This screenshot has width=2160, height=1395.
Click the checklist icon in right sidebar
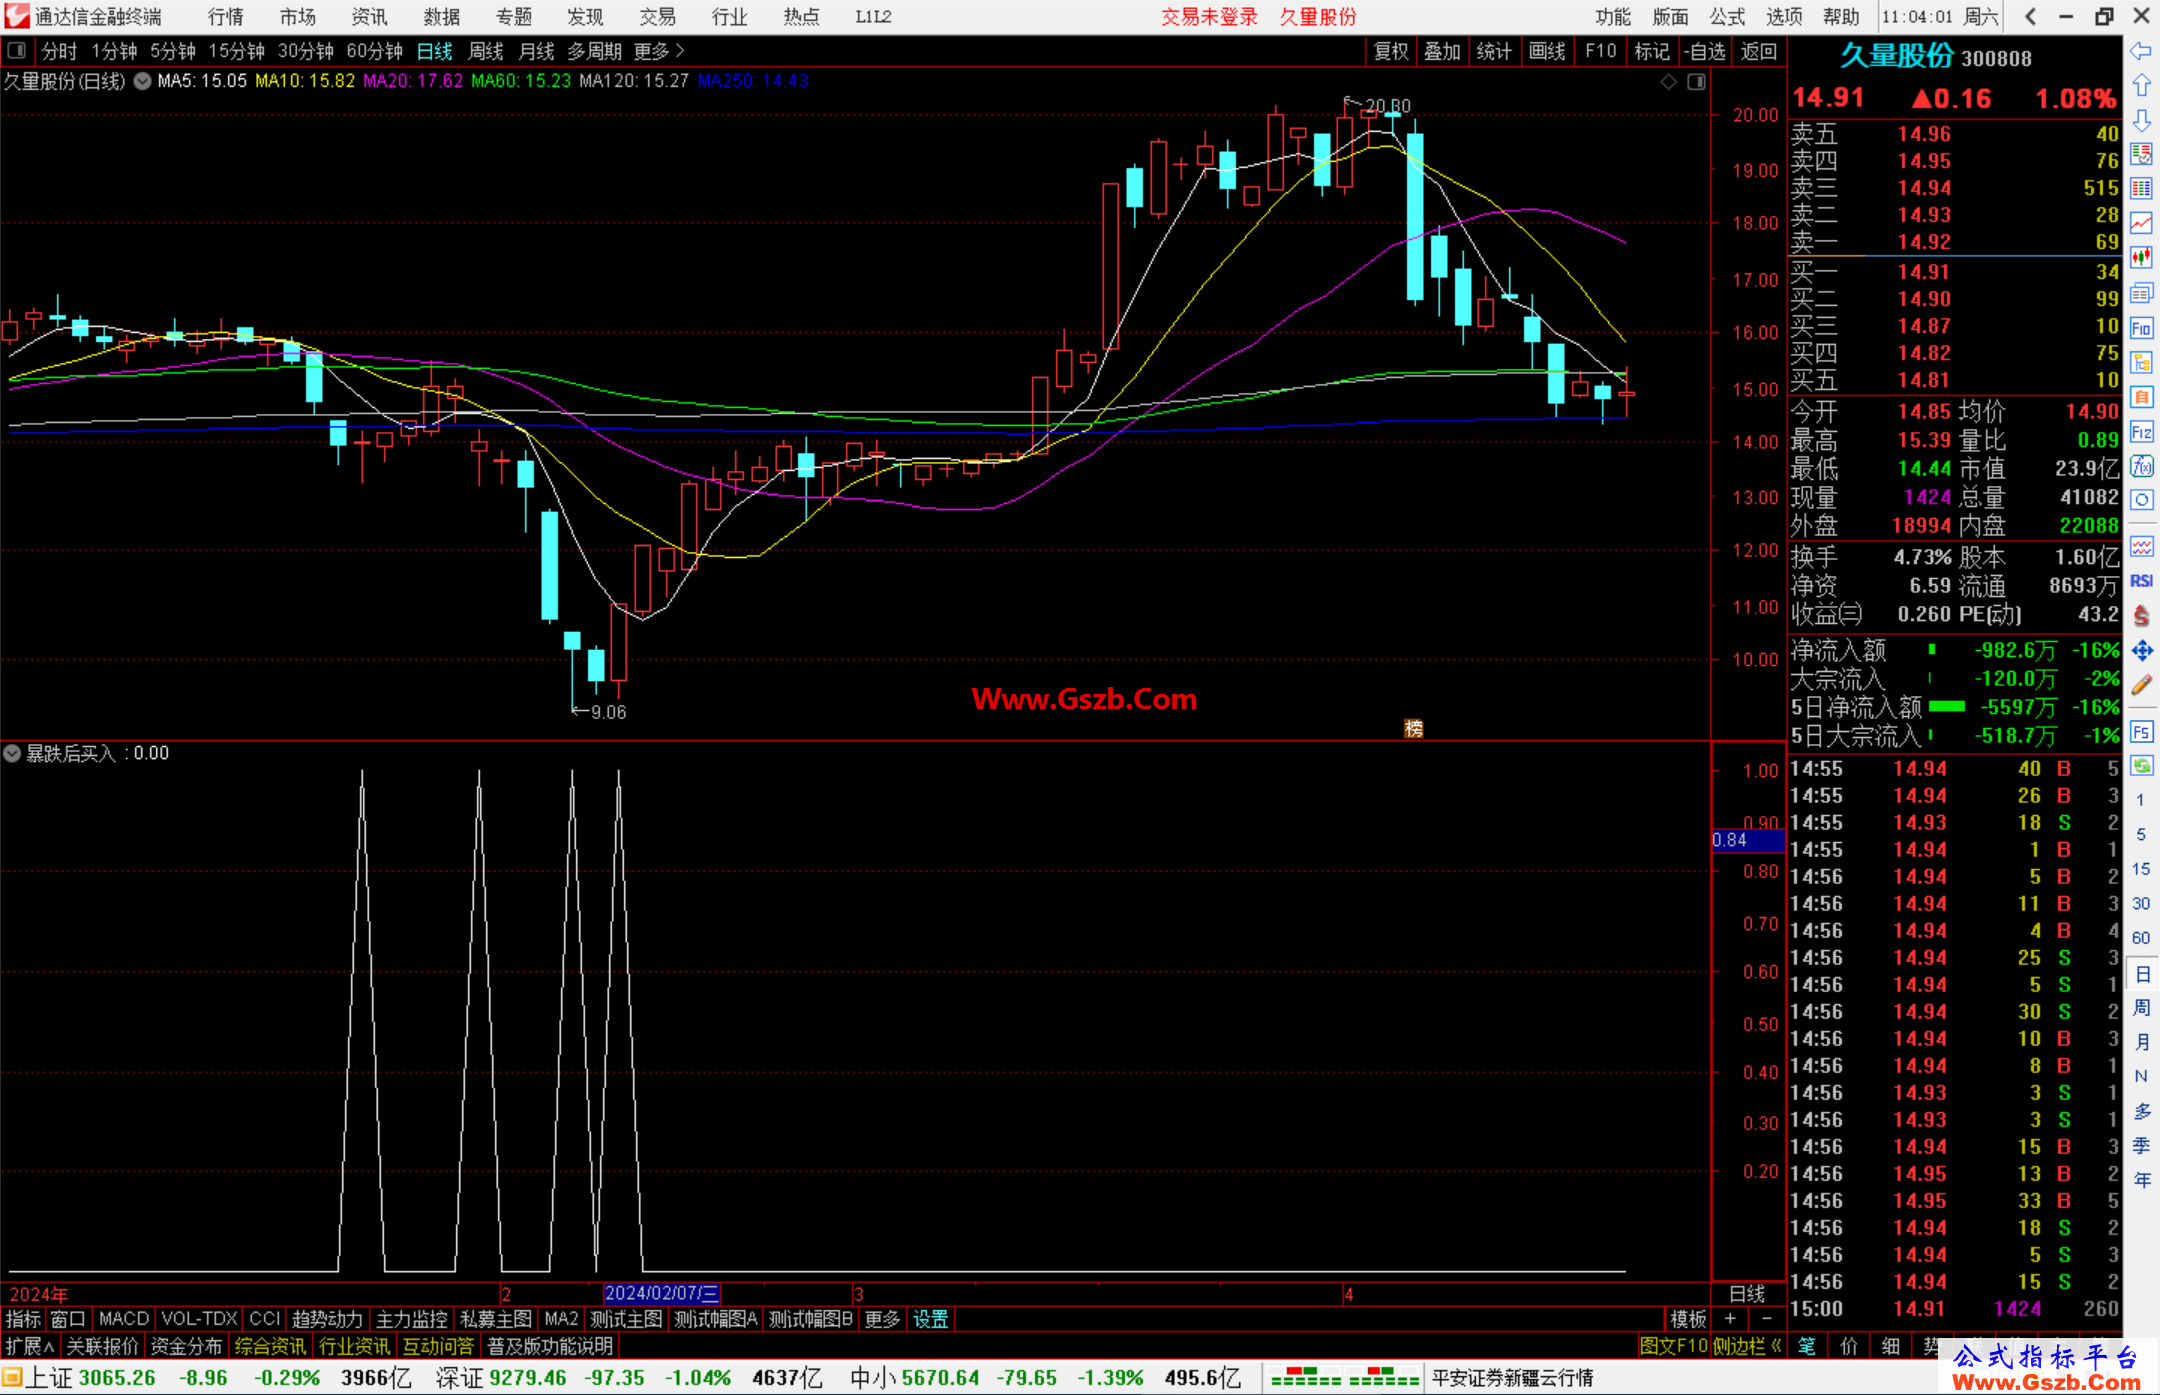tap(2141, 154)
